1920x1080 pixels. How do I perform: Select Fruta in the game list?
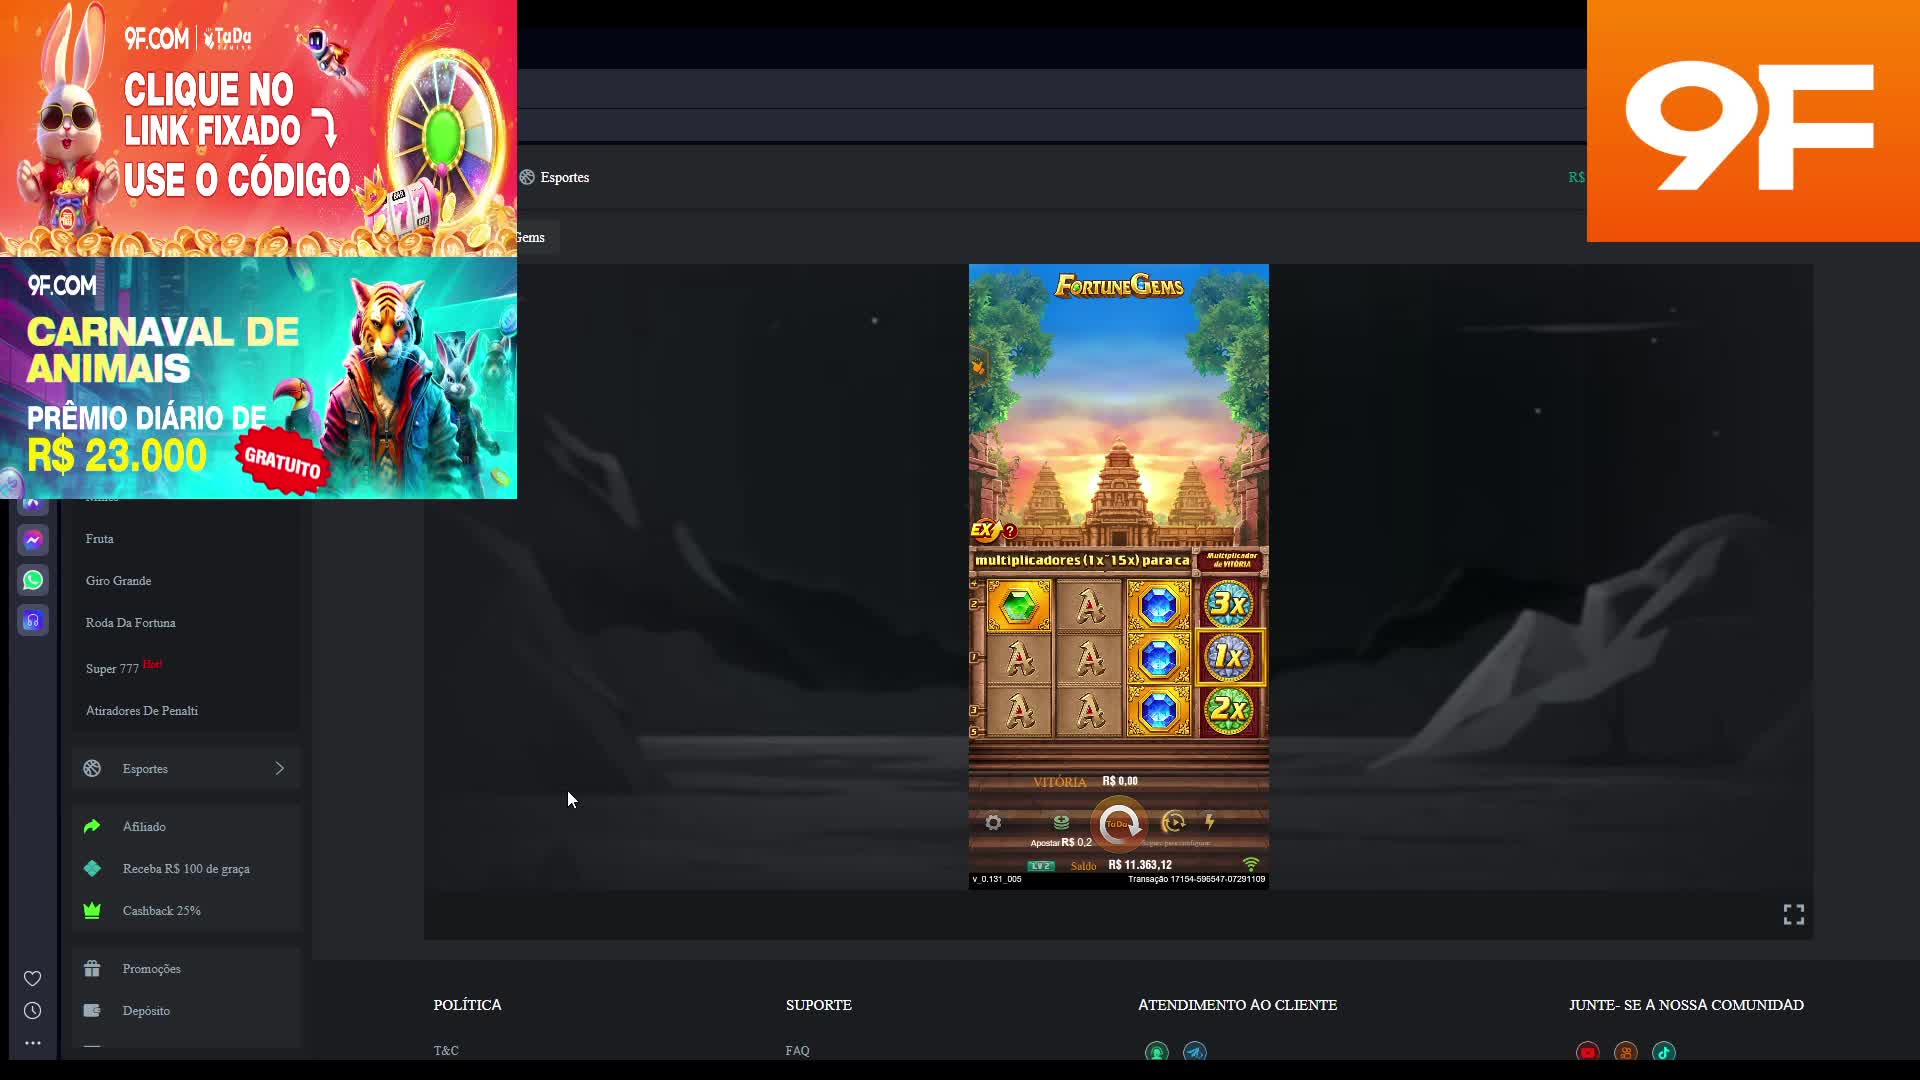click(x=100, y=539)
